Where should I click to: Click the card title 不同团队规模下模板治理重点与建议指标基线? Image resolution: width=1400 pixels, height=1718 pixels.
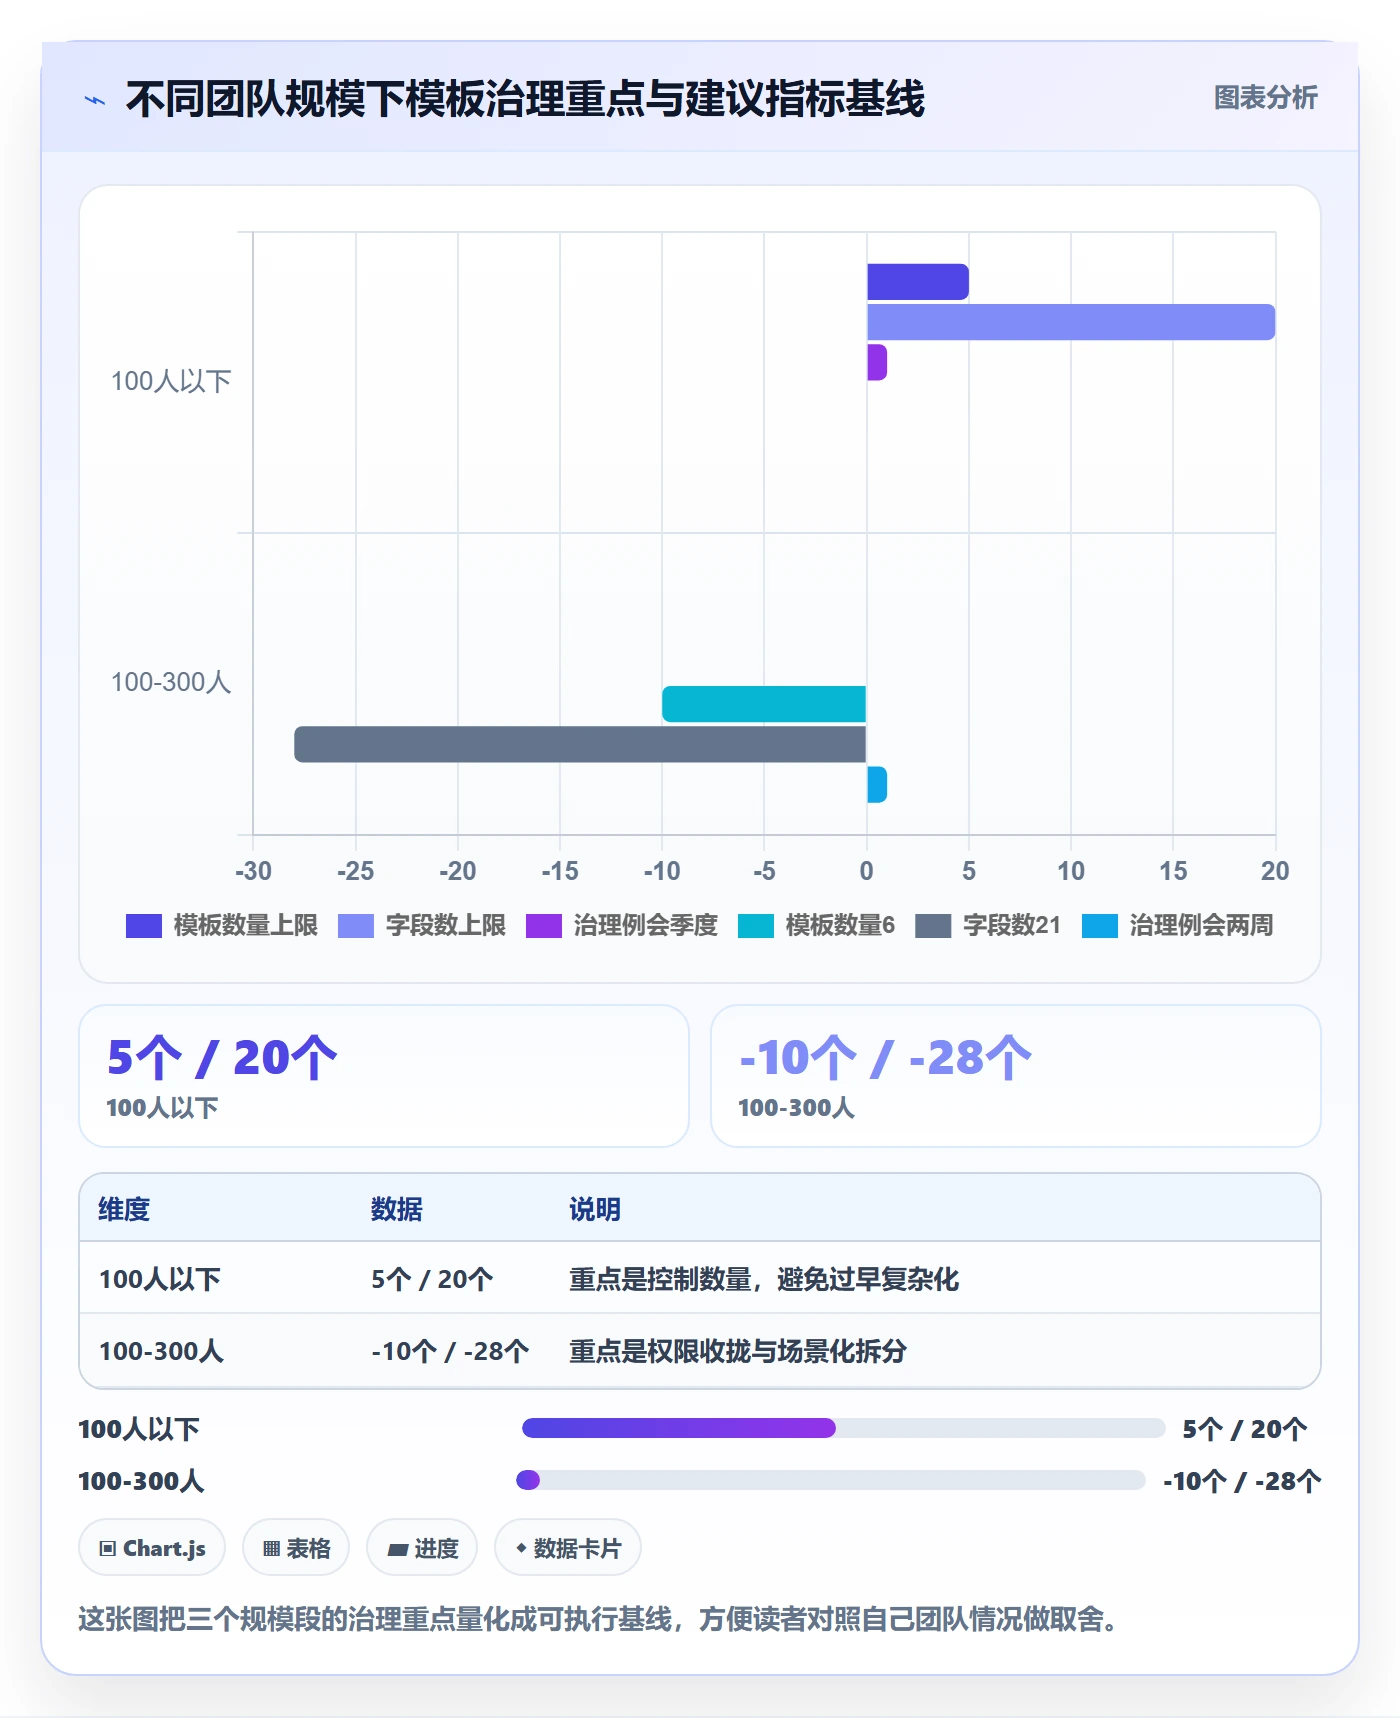pos(525,99)
